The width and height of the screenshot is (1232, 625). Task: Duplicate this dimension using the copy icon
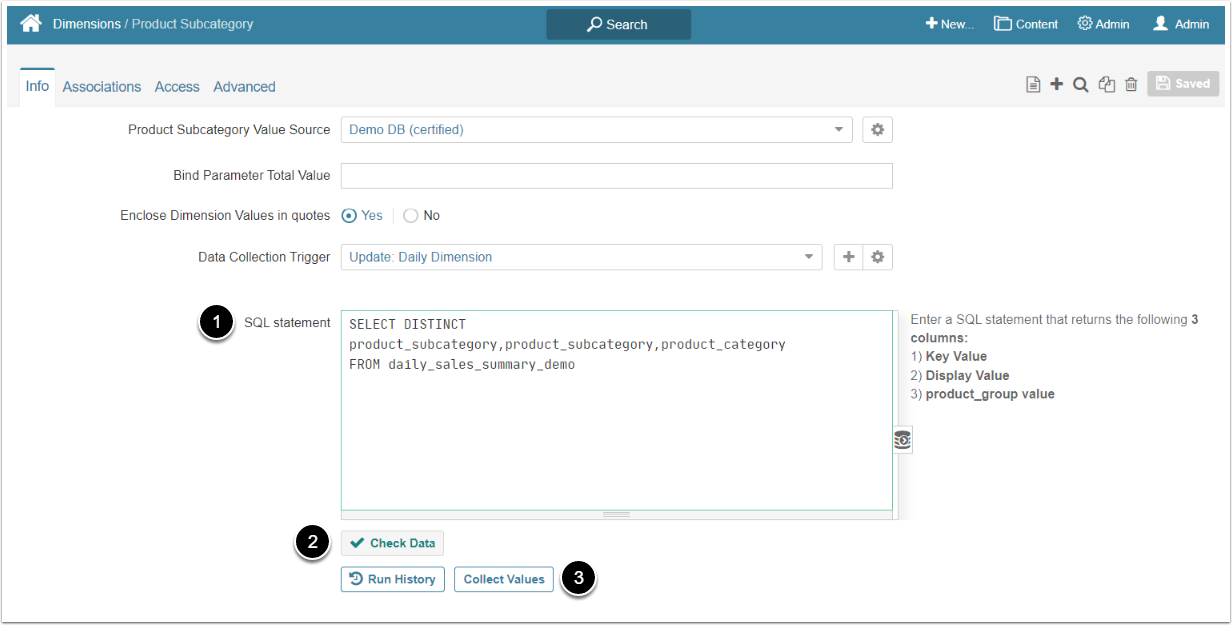[1106, 85]
